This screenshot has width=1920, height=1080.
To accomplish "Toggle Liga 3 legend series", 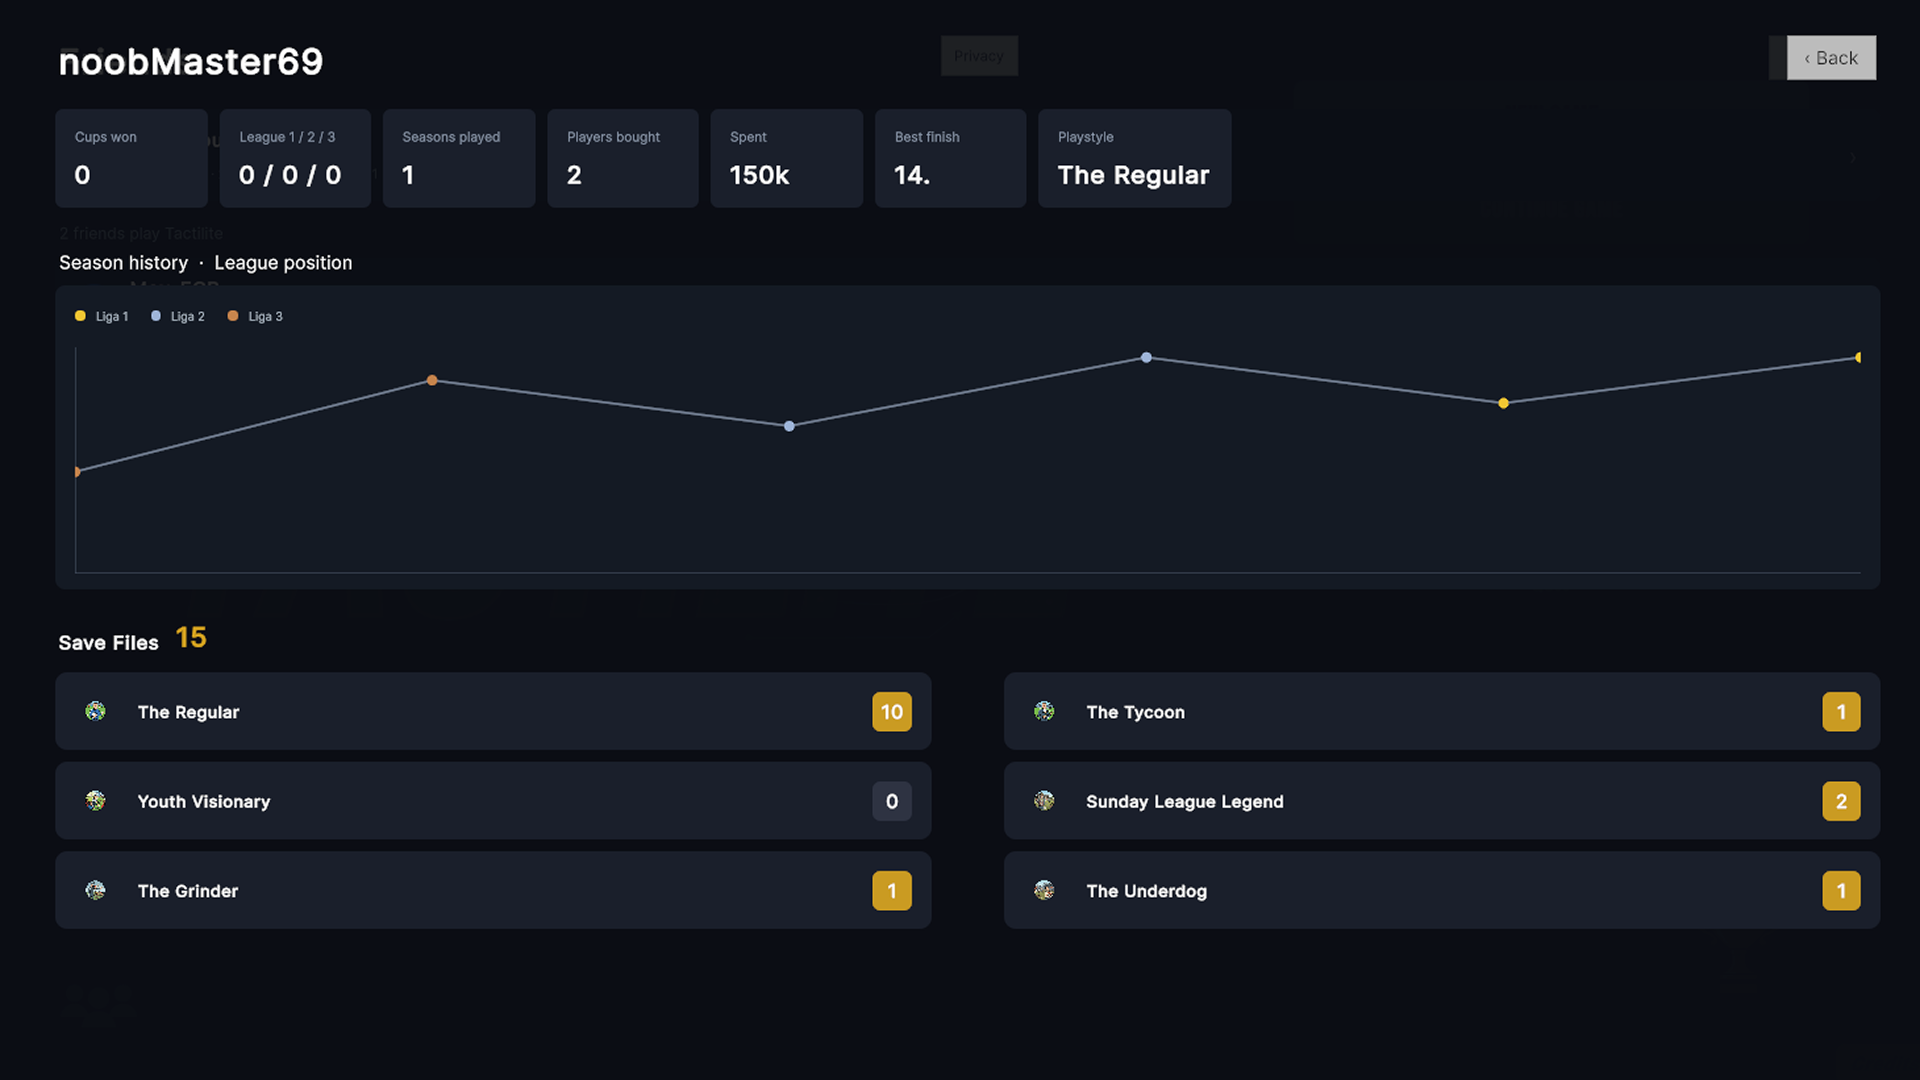I will [x=255, y=316].
